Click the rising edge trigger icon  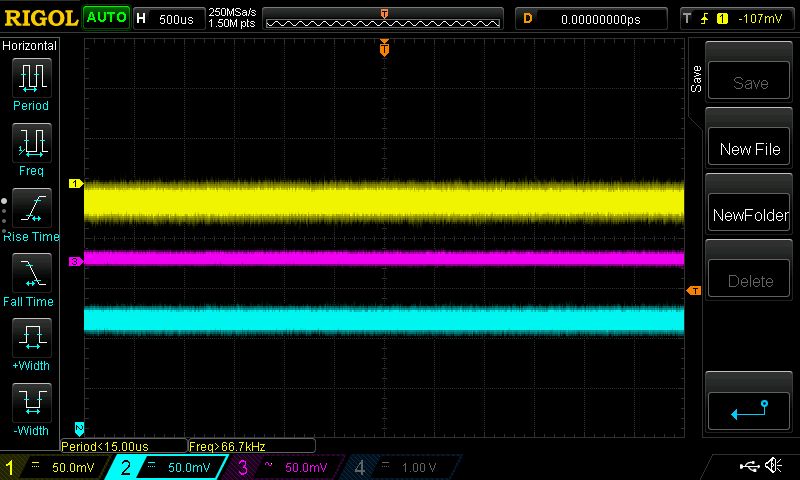pyautogui.click(x=705, y=19)
